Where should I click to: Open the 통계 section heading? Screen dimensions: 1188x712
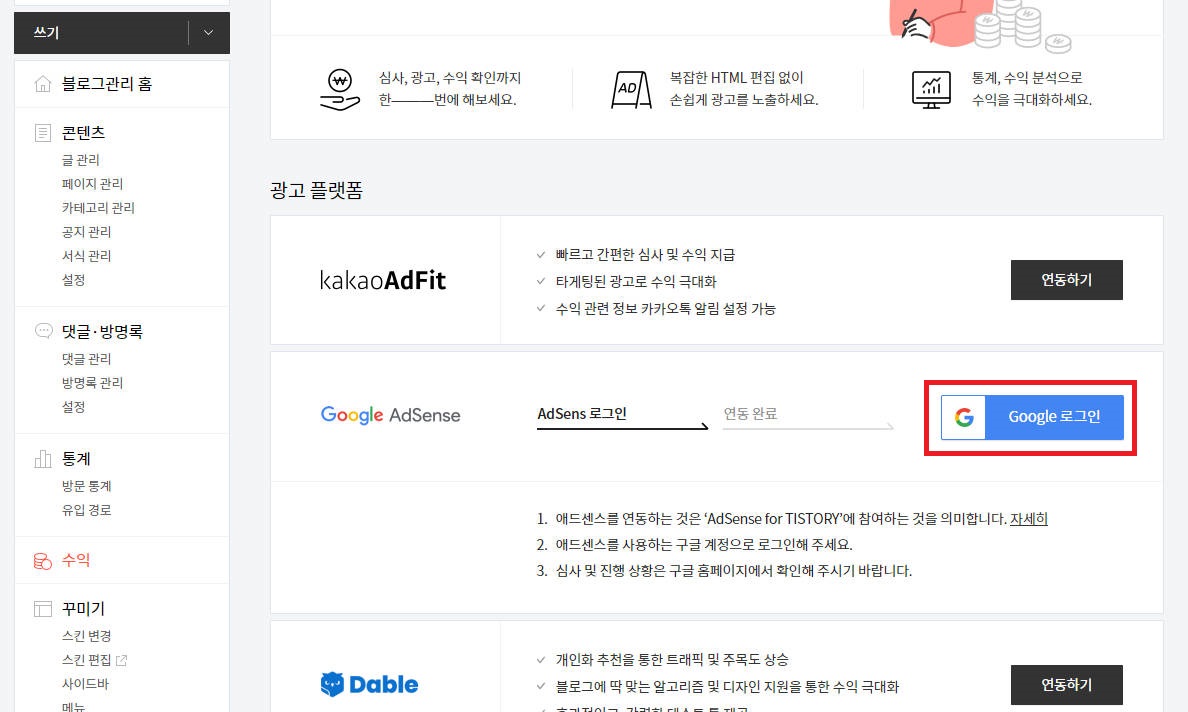point(77,458)
